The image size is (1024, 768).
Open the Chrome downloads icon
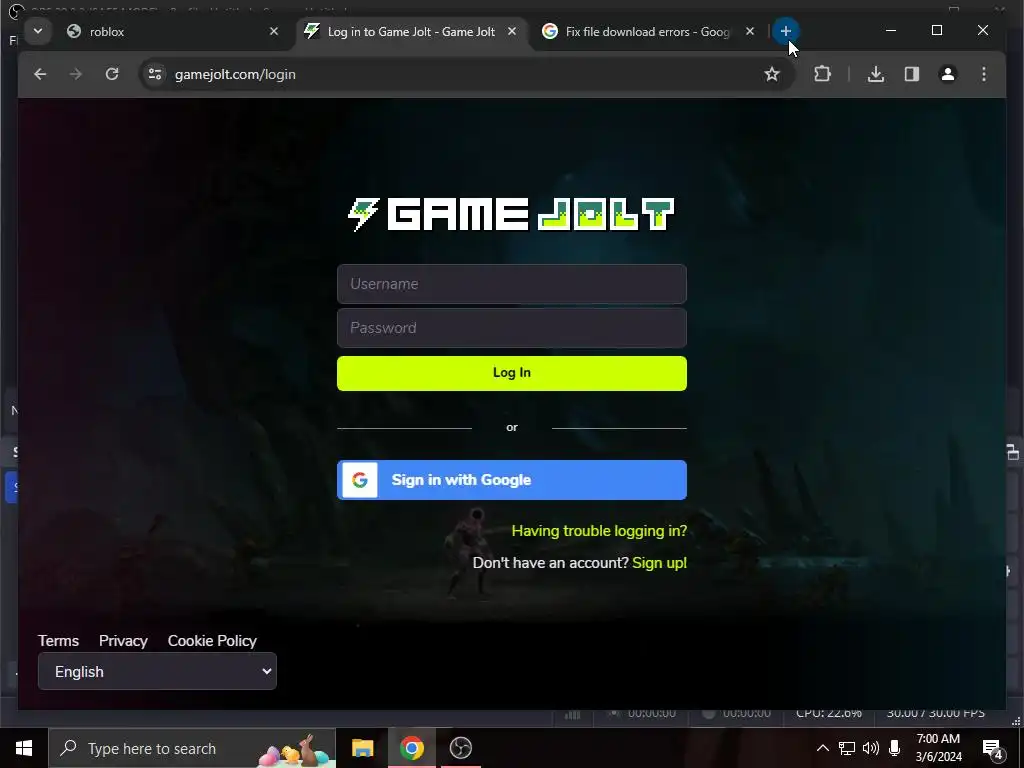[876, 74]
